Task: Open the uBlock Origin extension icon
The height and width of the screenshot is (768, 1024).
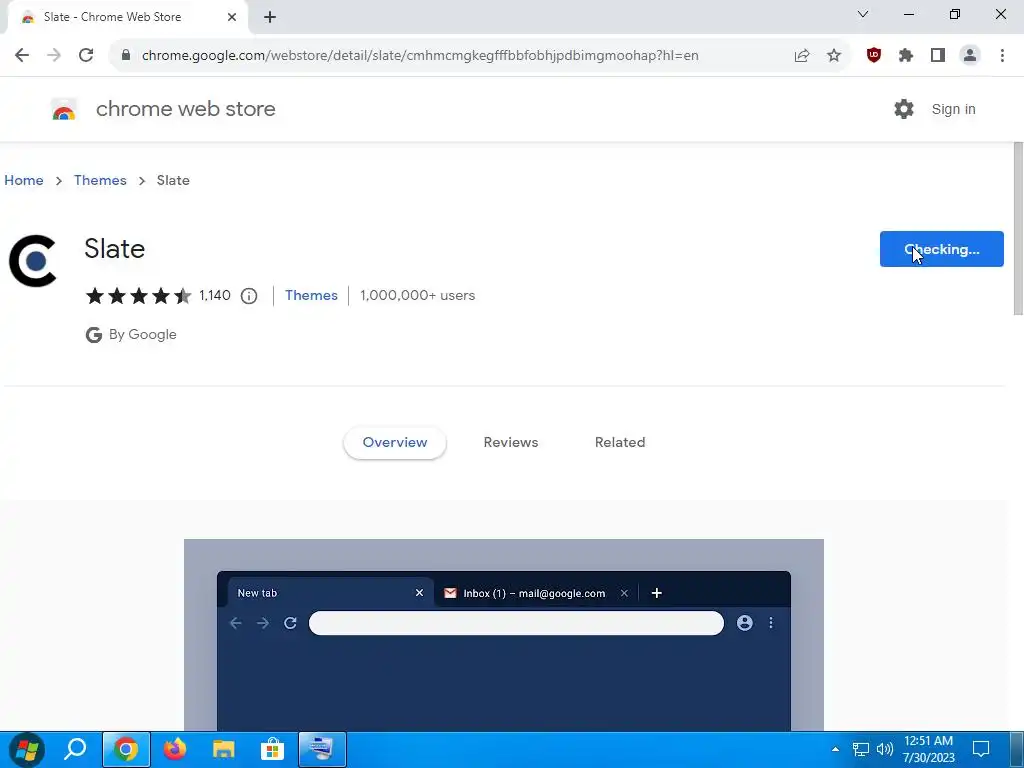Action: click(x=874, y=56)
